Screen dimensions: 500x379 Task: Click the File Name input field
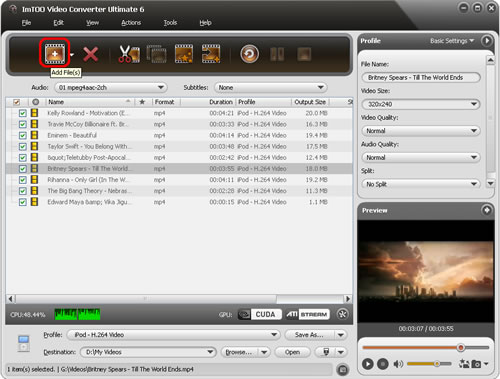[421, 78]
